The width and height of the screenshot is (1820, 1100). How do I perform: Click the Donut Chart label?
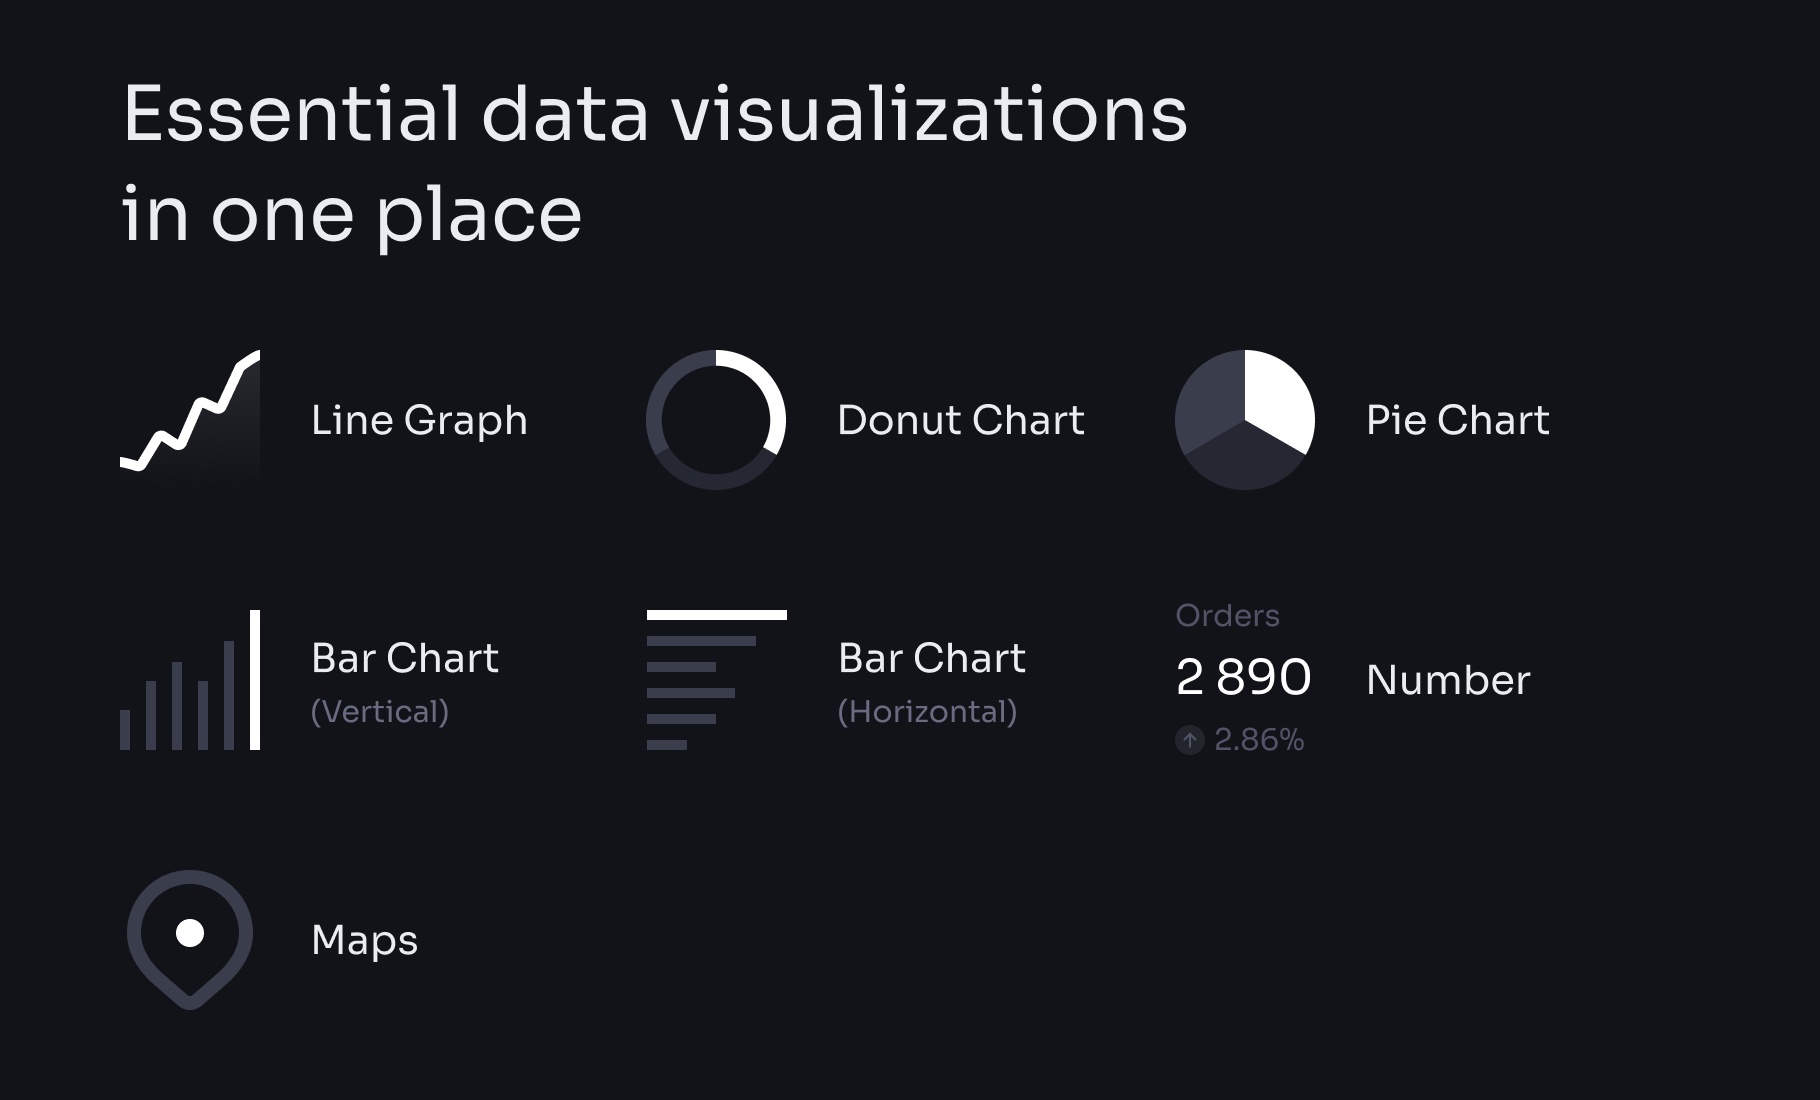click(961, 420)
